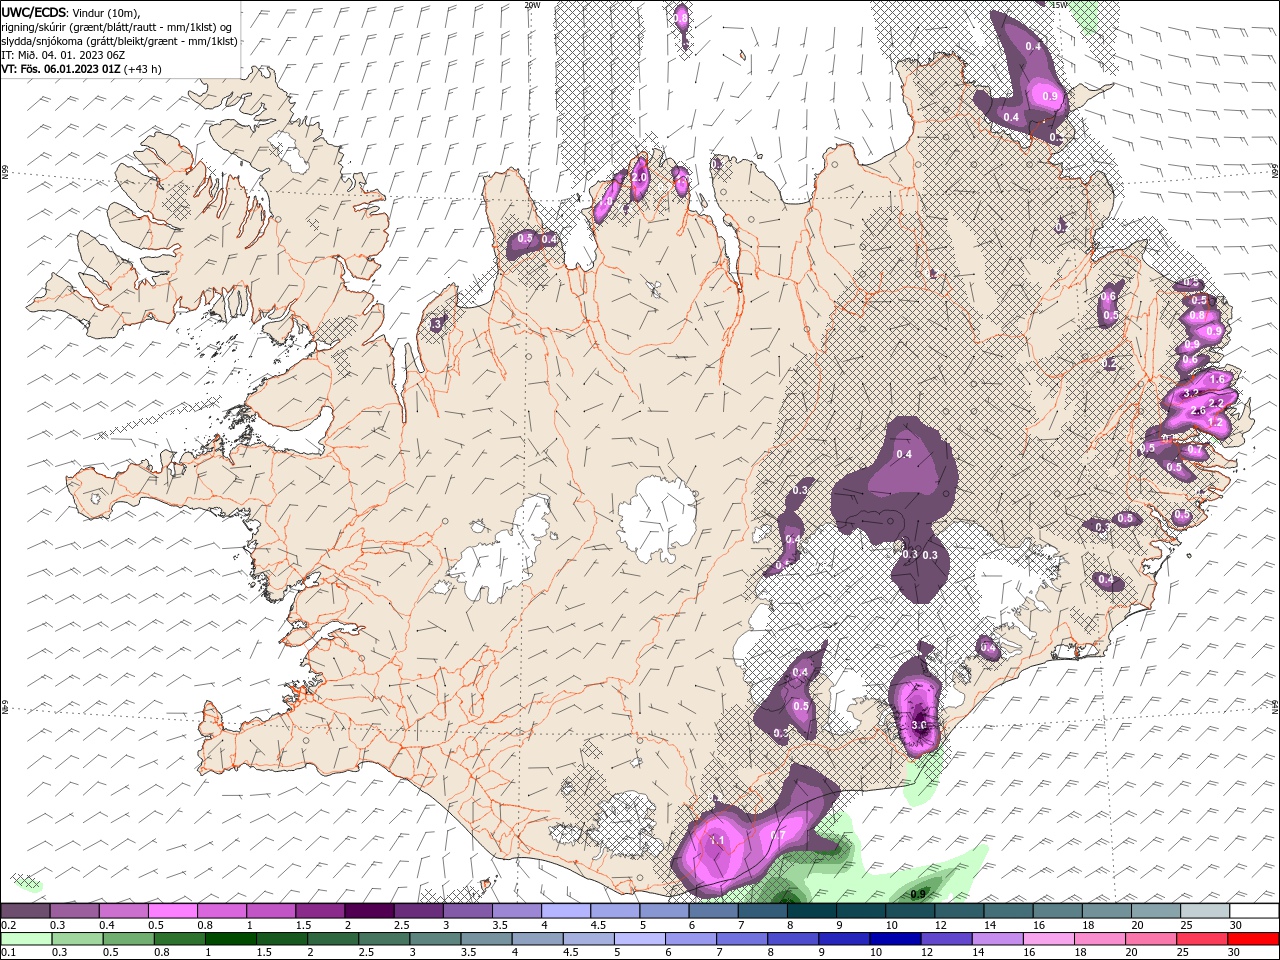Screen dimensions: 1280x960
Task: Click bottom legend swatch between 0.1 and 0.3
Action: pyautogui.click(x=25, y=939)
